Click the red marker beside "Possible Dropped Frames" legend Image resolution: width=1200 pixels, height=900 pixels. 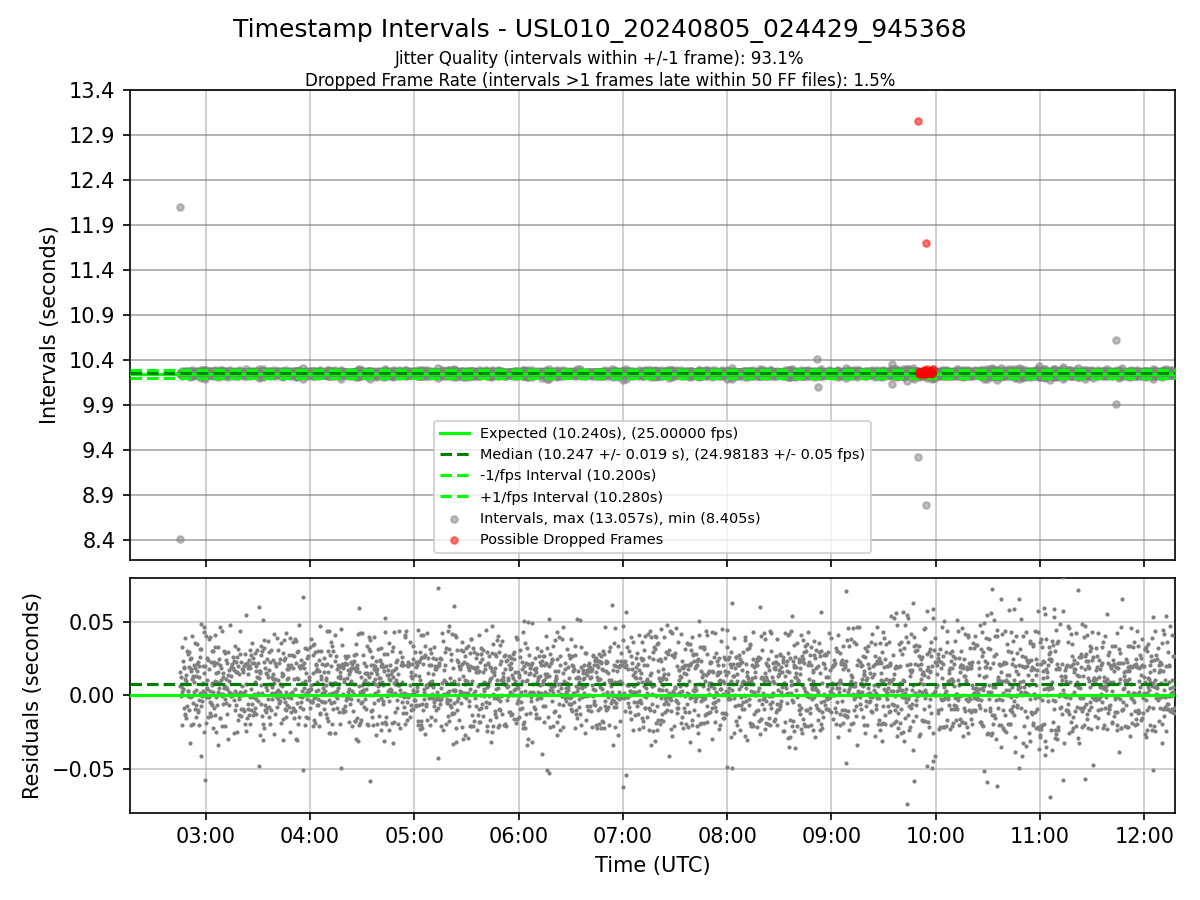click(x=455, y=540)
